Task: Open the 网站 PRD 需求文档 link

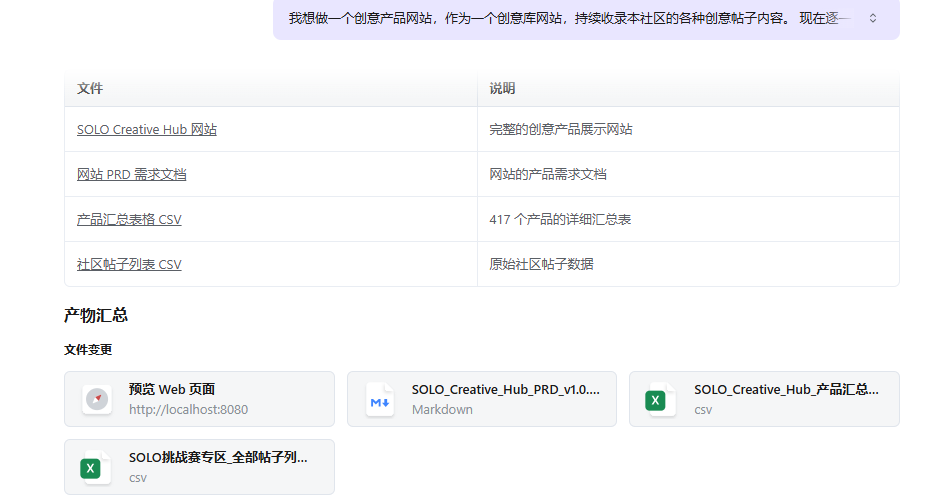Action: click(131, 174)
